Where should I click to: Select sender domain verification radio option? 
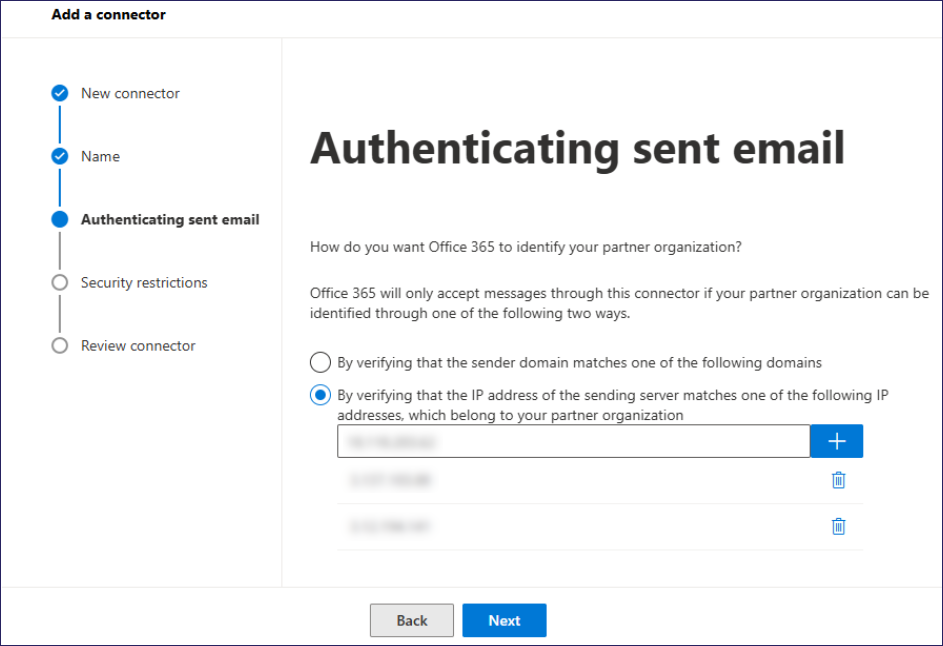coord(320,362)
